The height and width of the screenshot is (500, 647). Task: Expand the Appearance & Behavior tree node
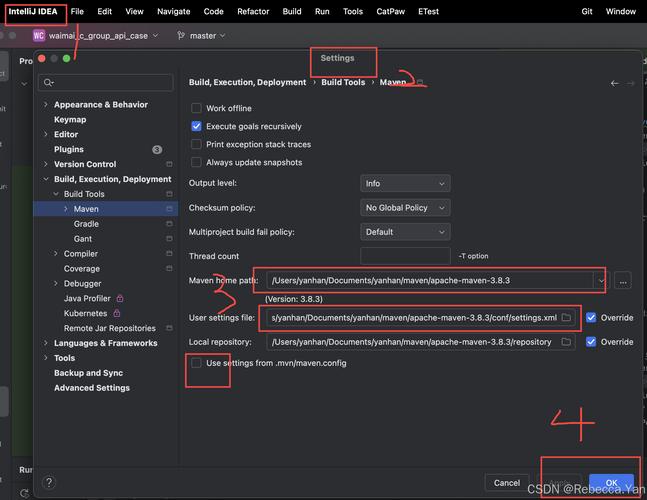[45, 105]
